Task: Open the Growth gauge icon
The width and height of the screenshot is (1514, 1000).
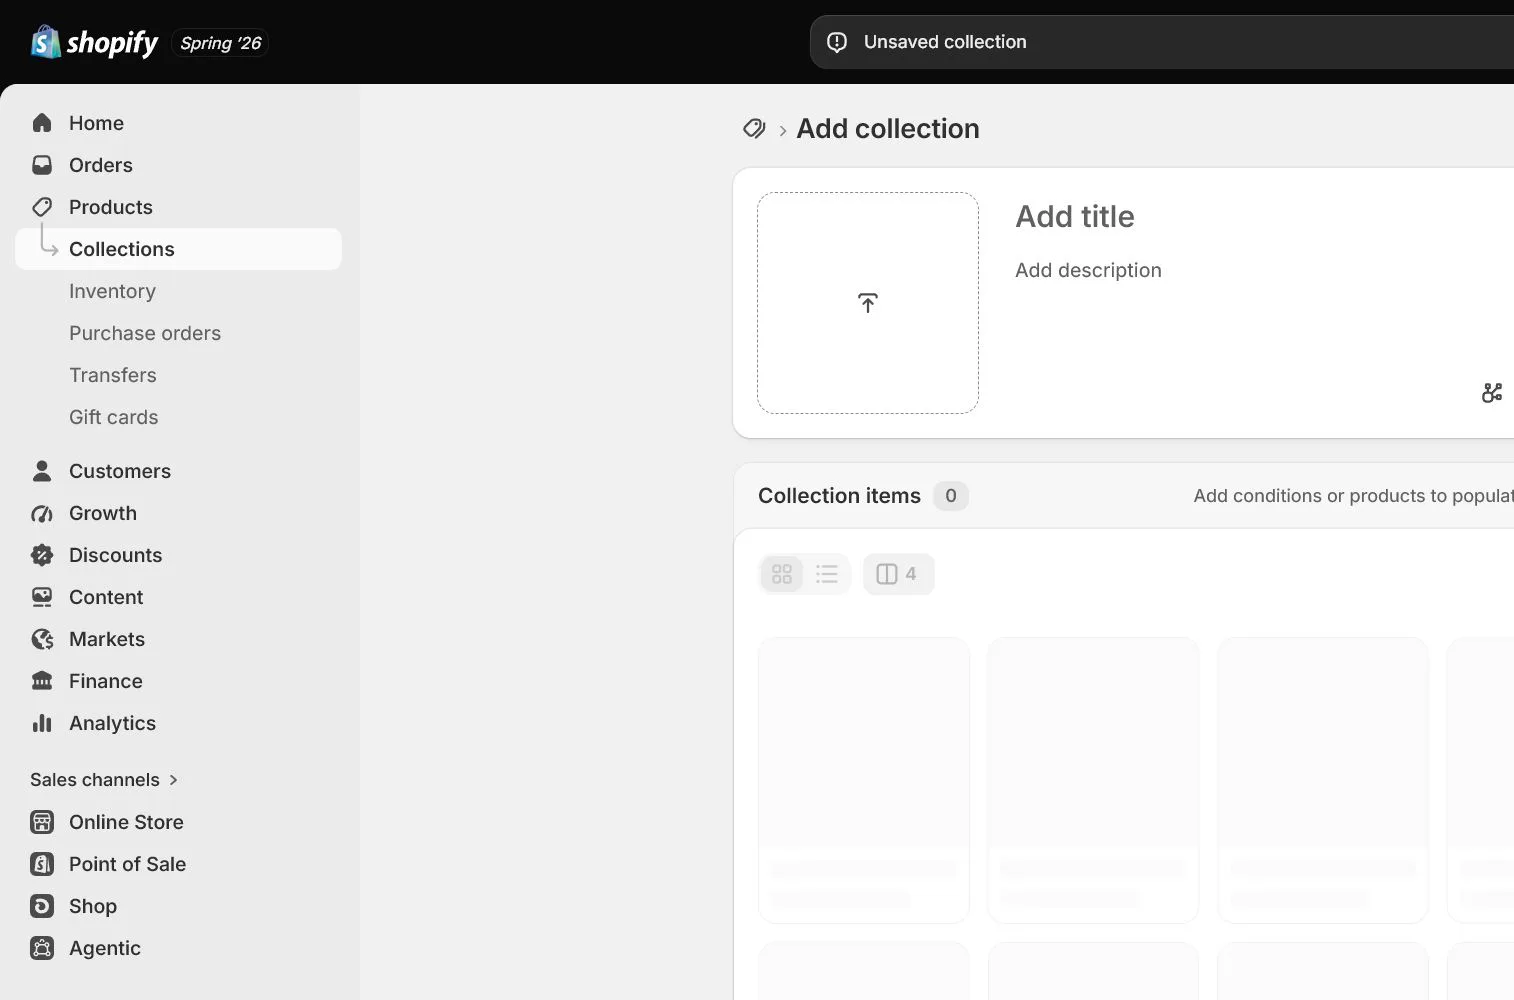Action: tap(42, 513)
